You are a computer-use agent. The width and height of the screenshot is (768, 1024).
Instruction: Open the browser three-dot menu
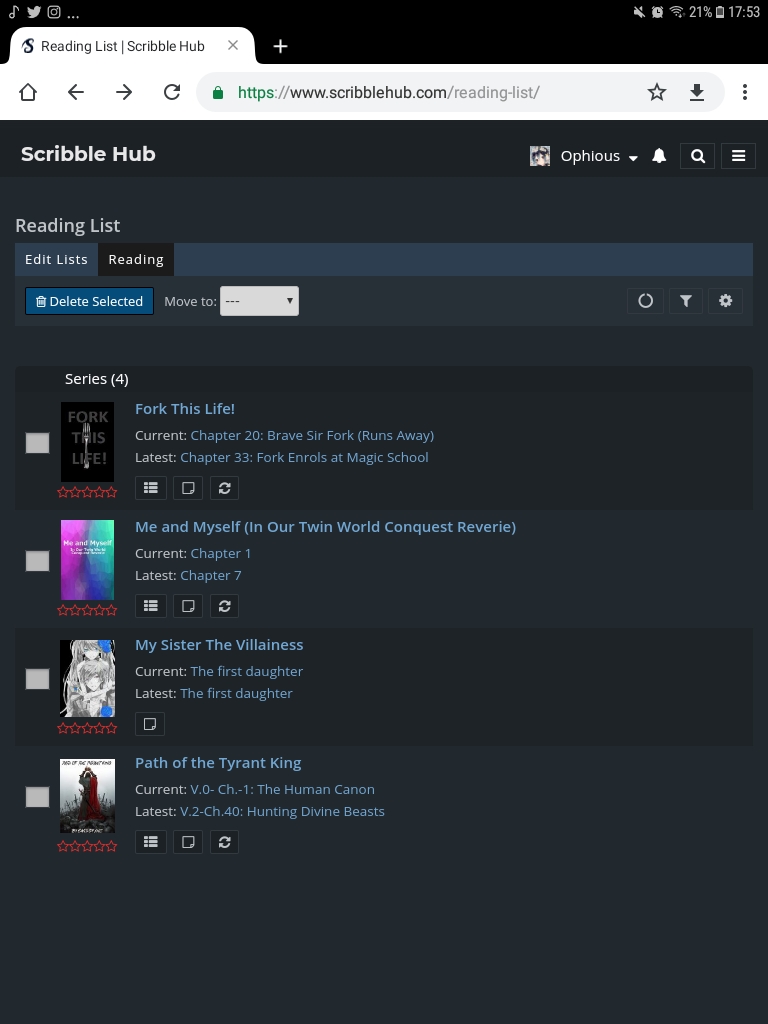pos(744,92)
